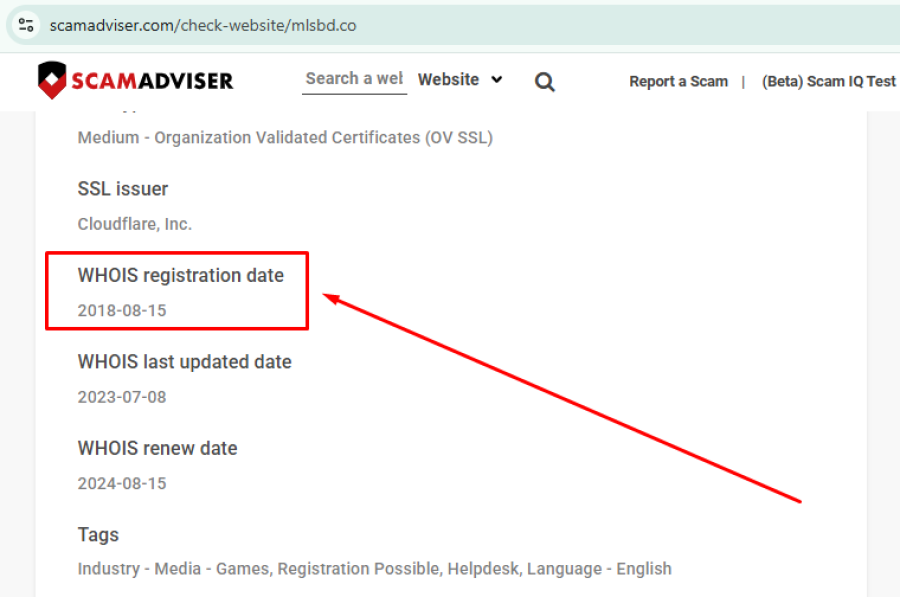Select the 2018-08-15 registration date value
The height and width of the screenshot is (597, 900).
(122, 311)
